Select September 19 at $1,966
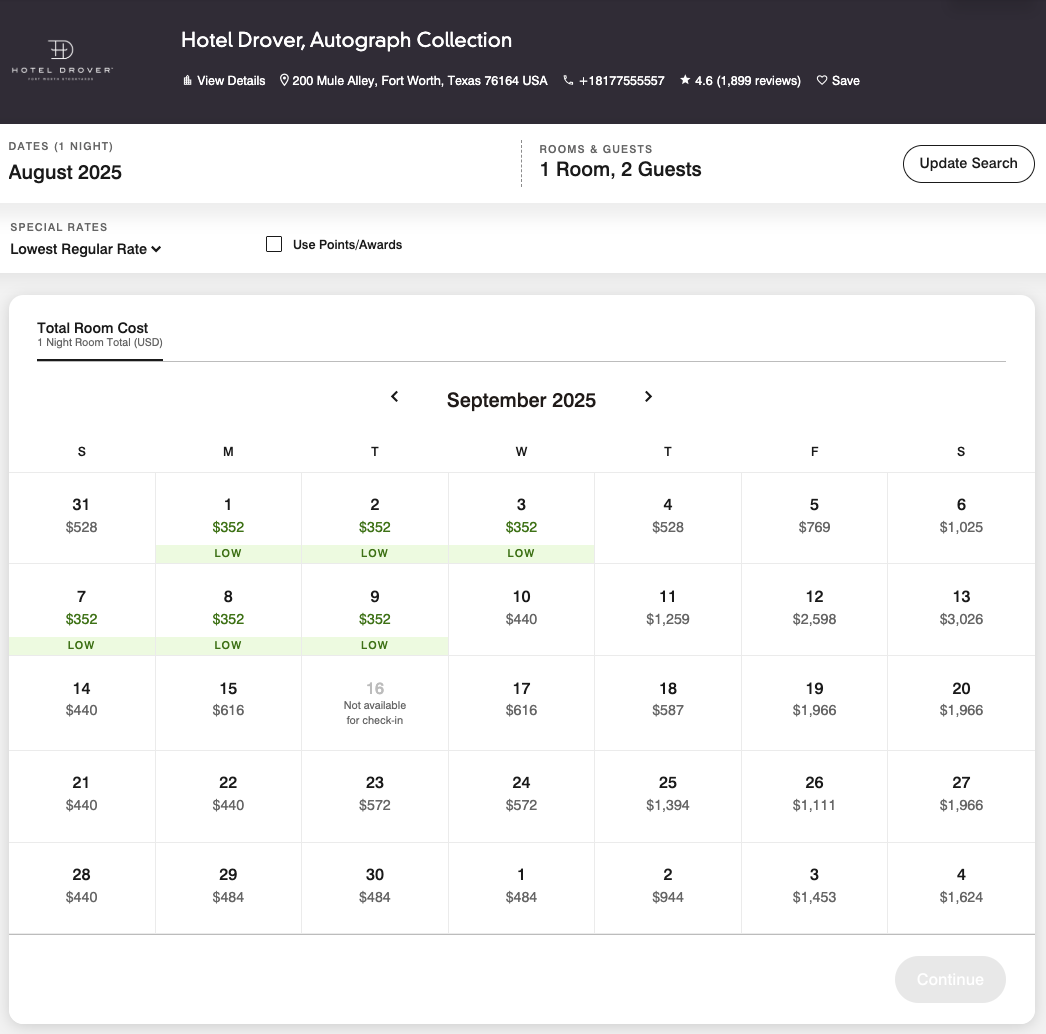Image resolution: width=1046 pixels, height=1034 pixels. point(815,703)
